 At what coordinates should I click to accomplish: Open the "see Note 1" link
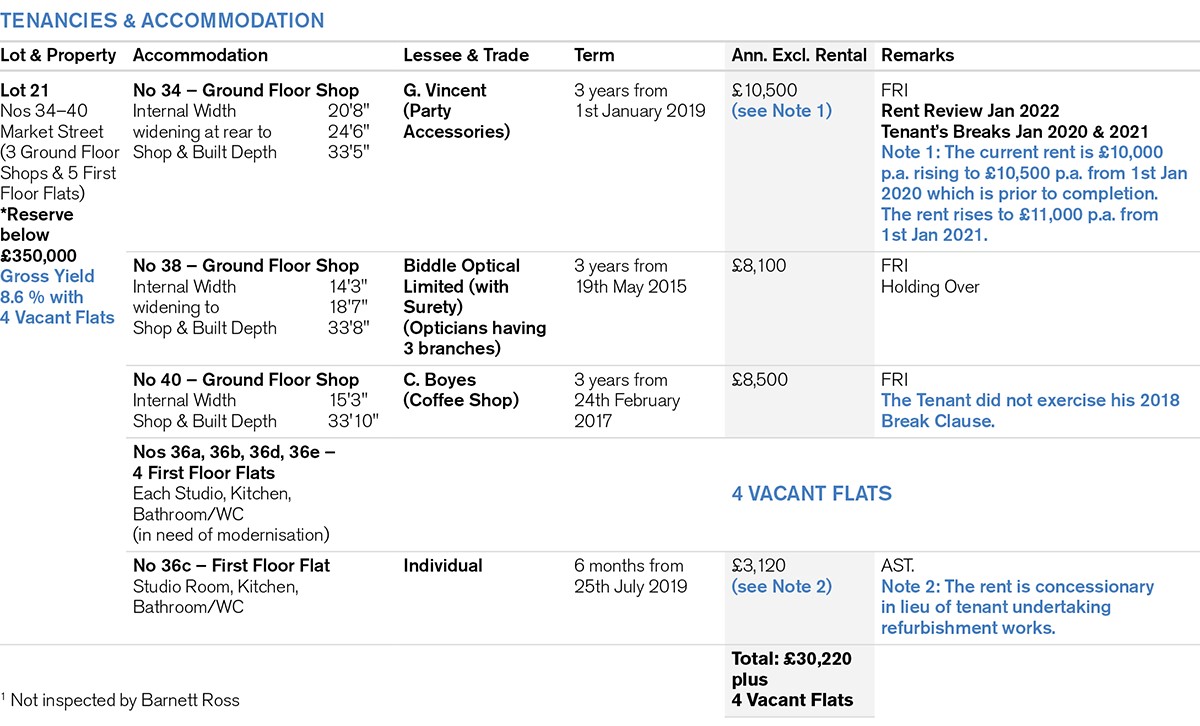[781, 111]
